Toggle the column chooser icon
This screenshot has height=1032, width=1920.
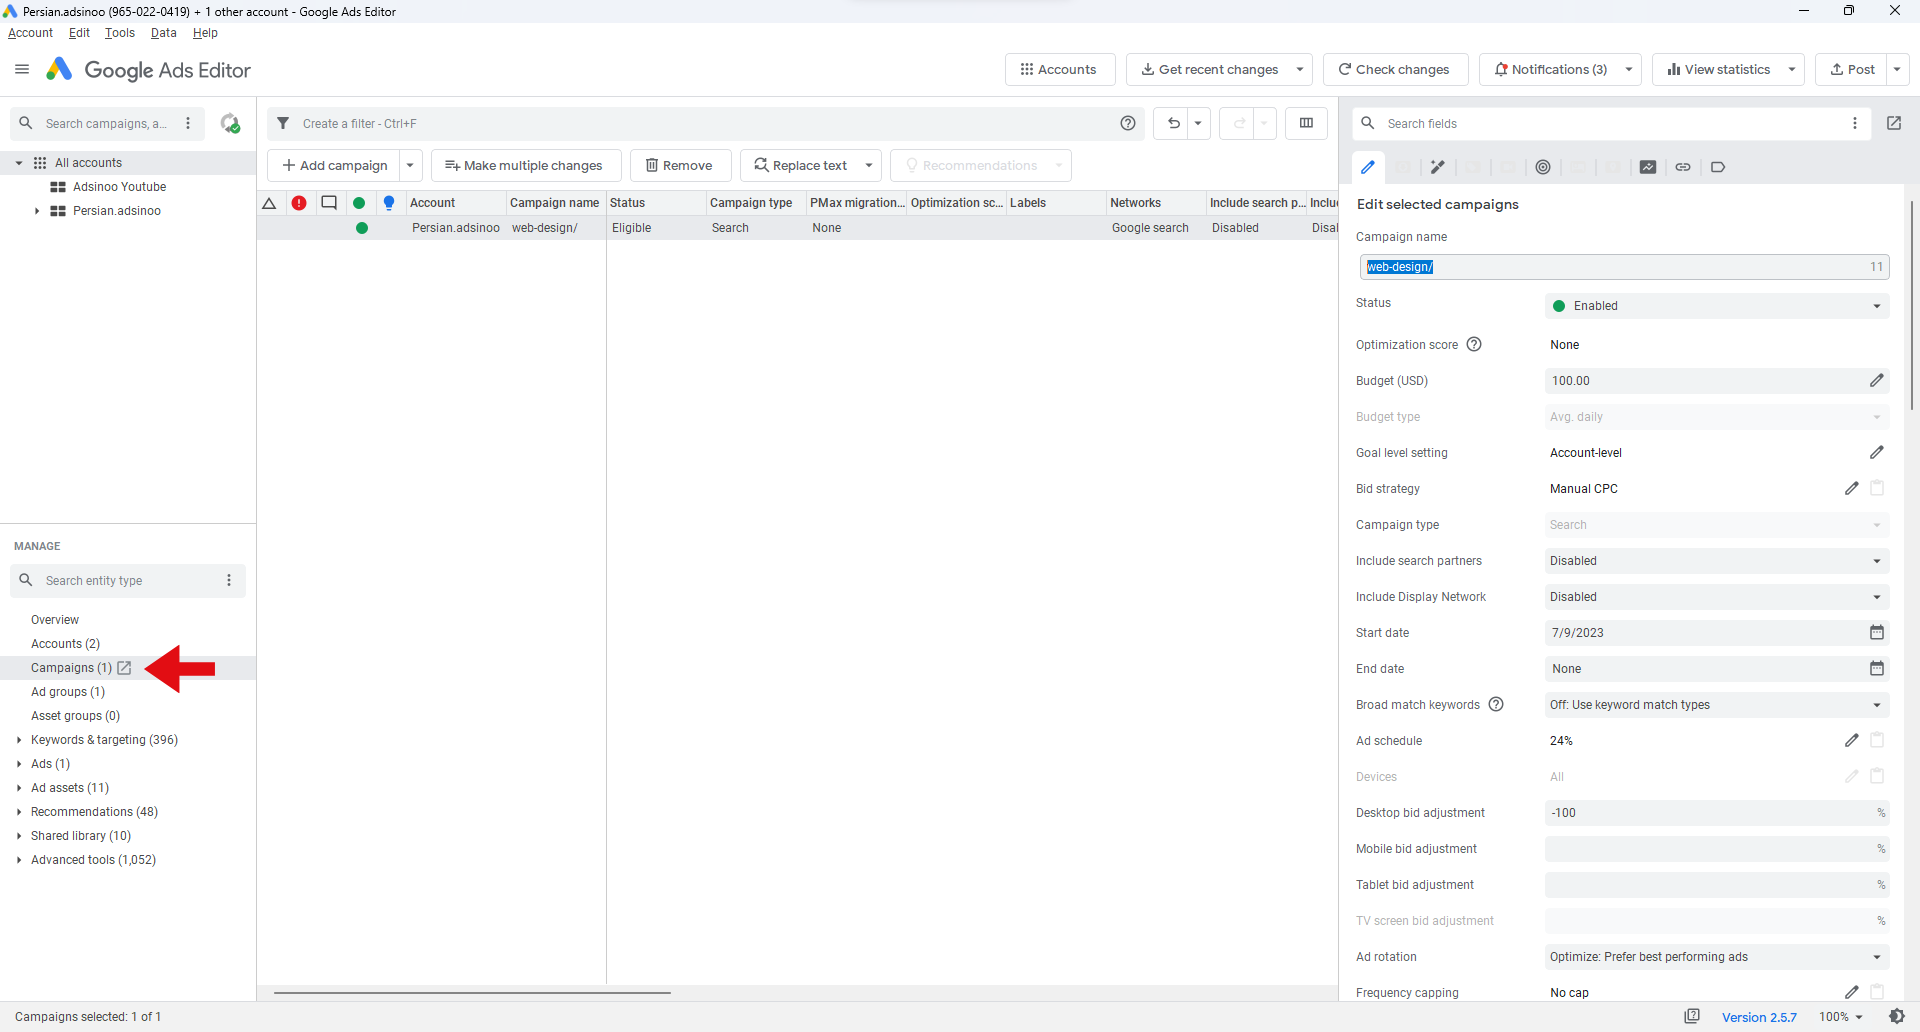(1306, 123)
